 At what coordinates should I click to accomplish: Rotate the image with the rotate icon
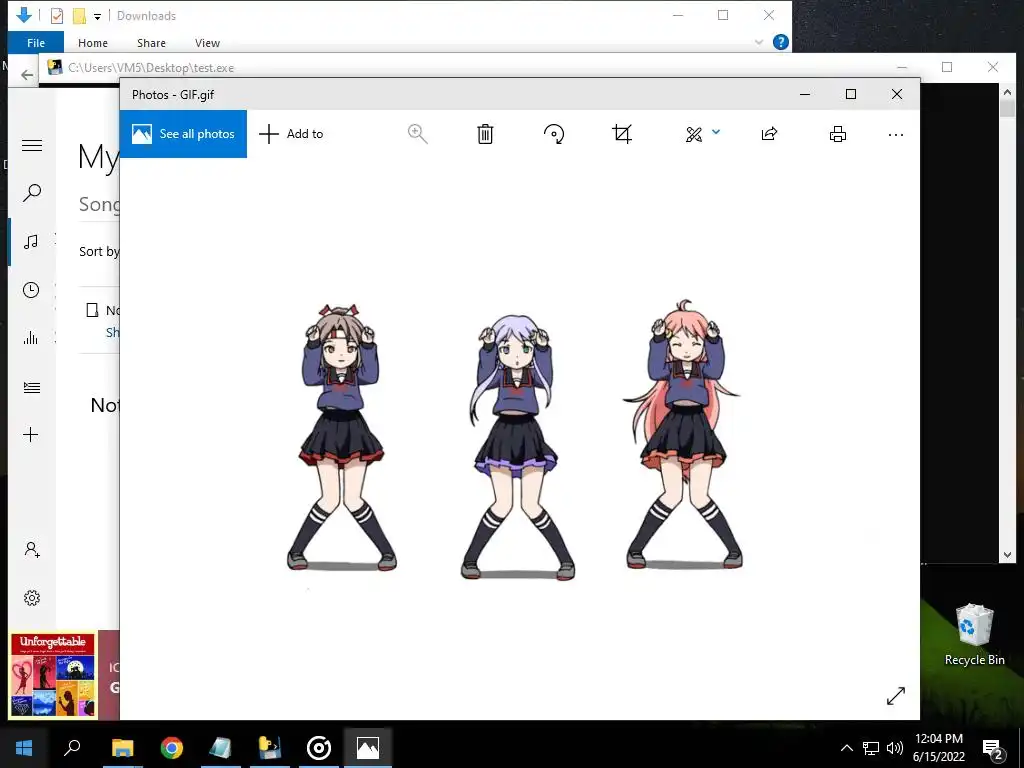pyautogui.click(x=554, y=134)
